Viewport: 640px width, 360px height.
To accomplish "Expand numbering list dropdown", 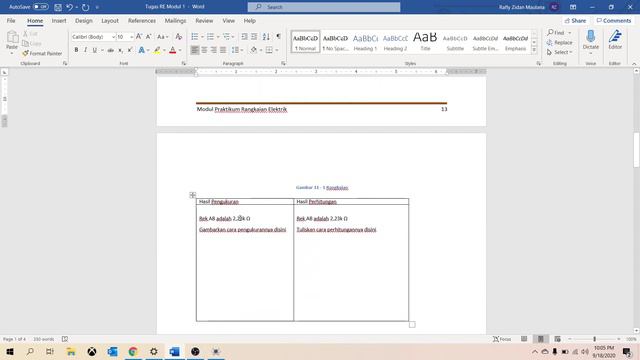I will (218, 37).
